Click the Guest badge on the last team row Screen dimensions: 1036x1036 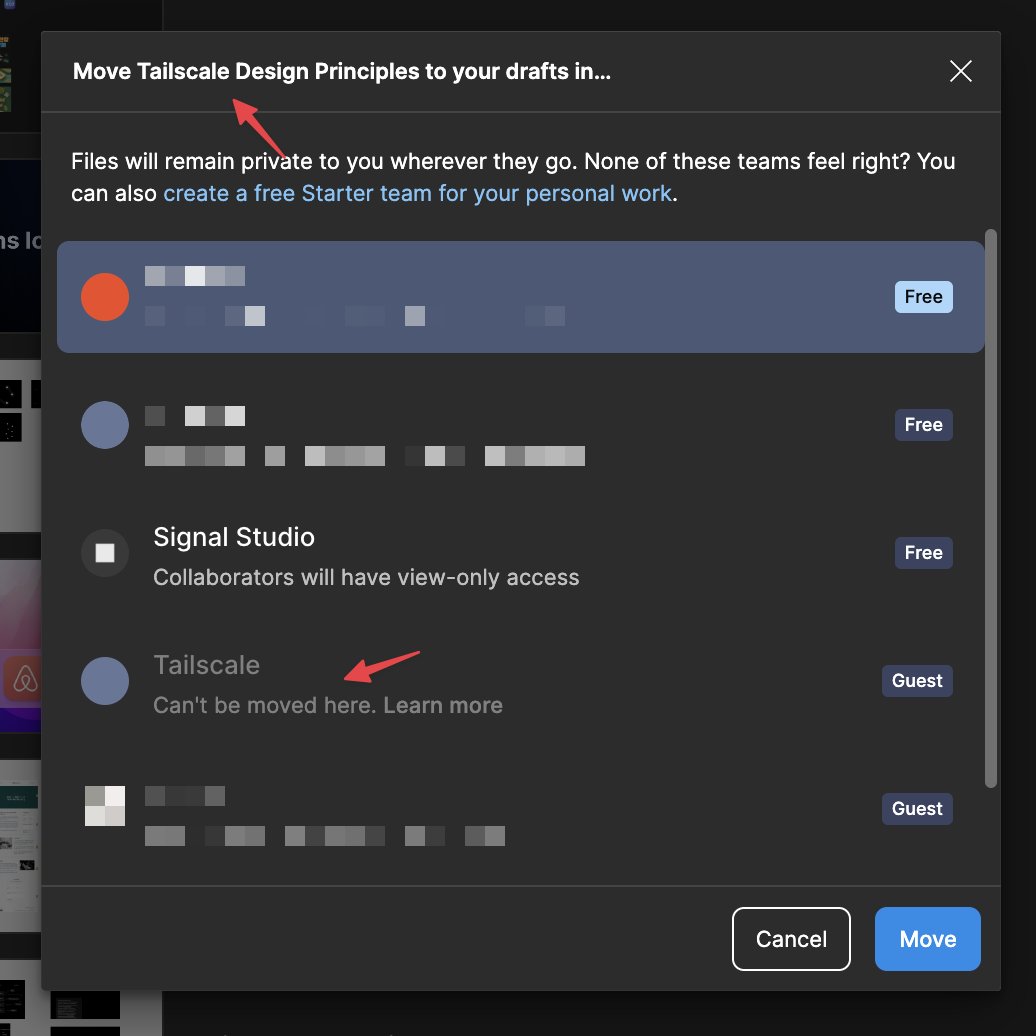(916, 809)
